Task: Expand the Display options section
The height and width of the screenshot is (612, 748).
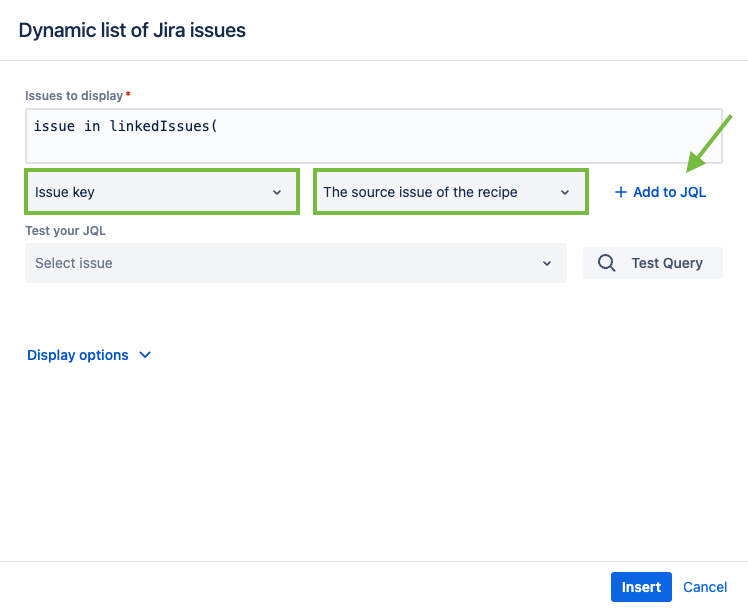Action: pos(78,355)
